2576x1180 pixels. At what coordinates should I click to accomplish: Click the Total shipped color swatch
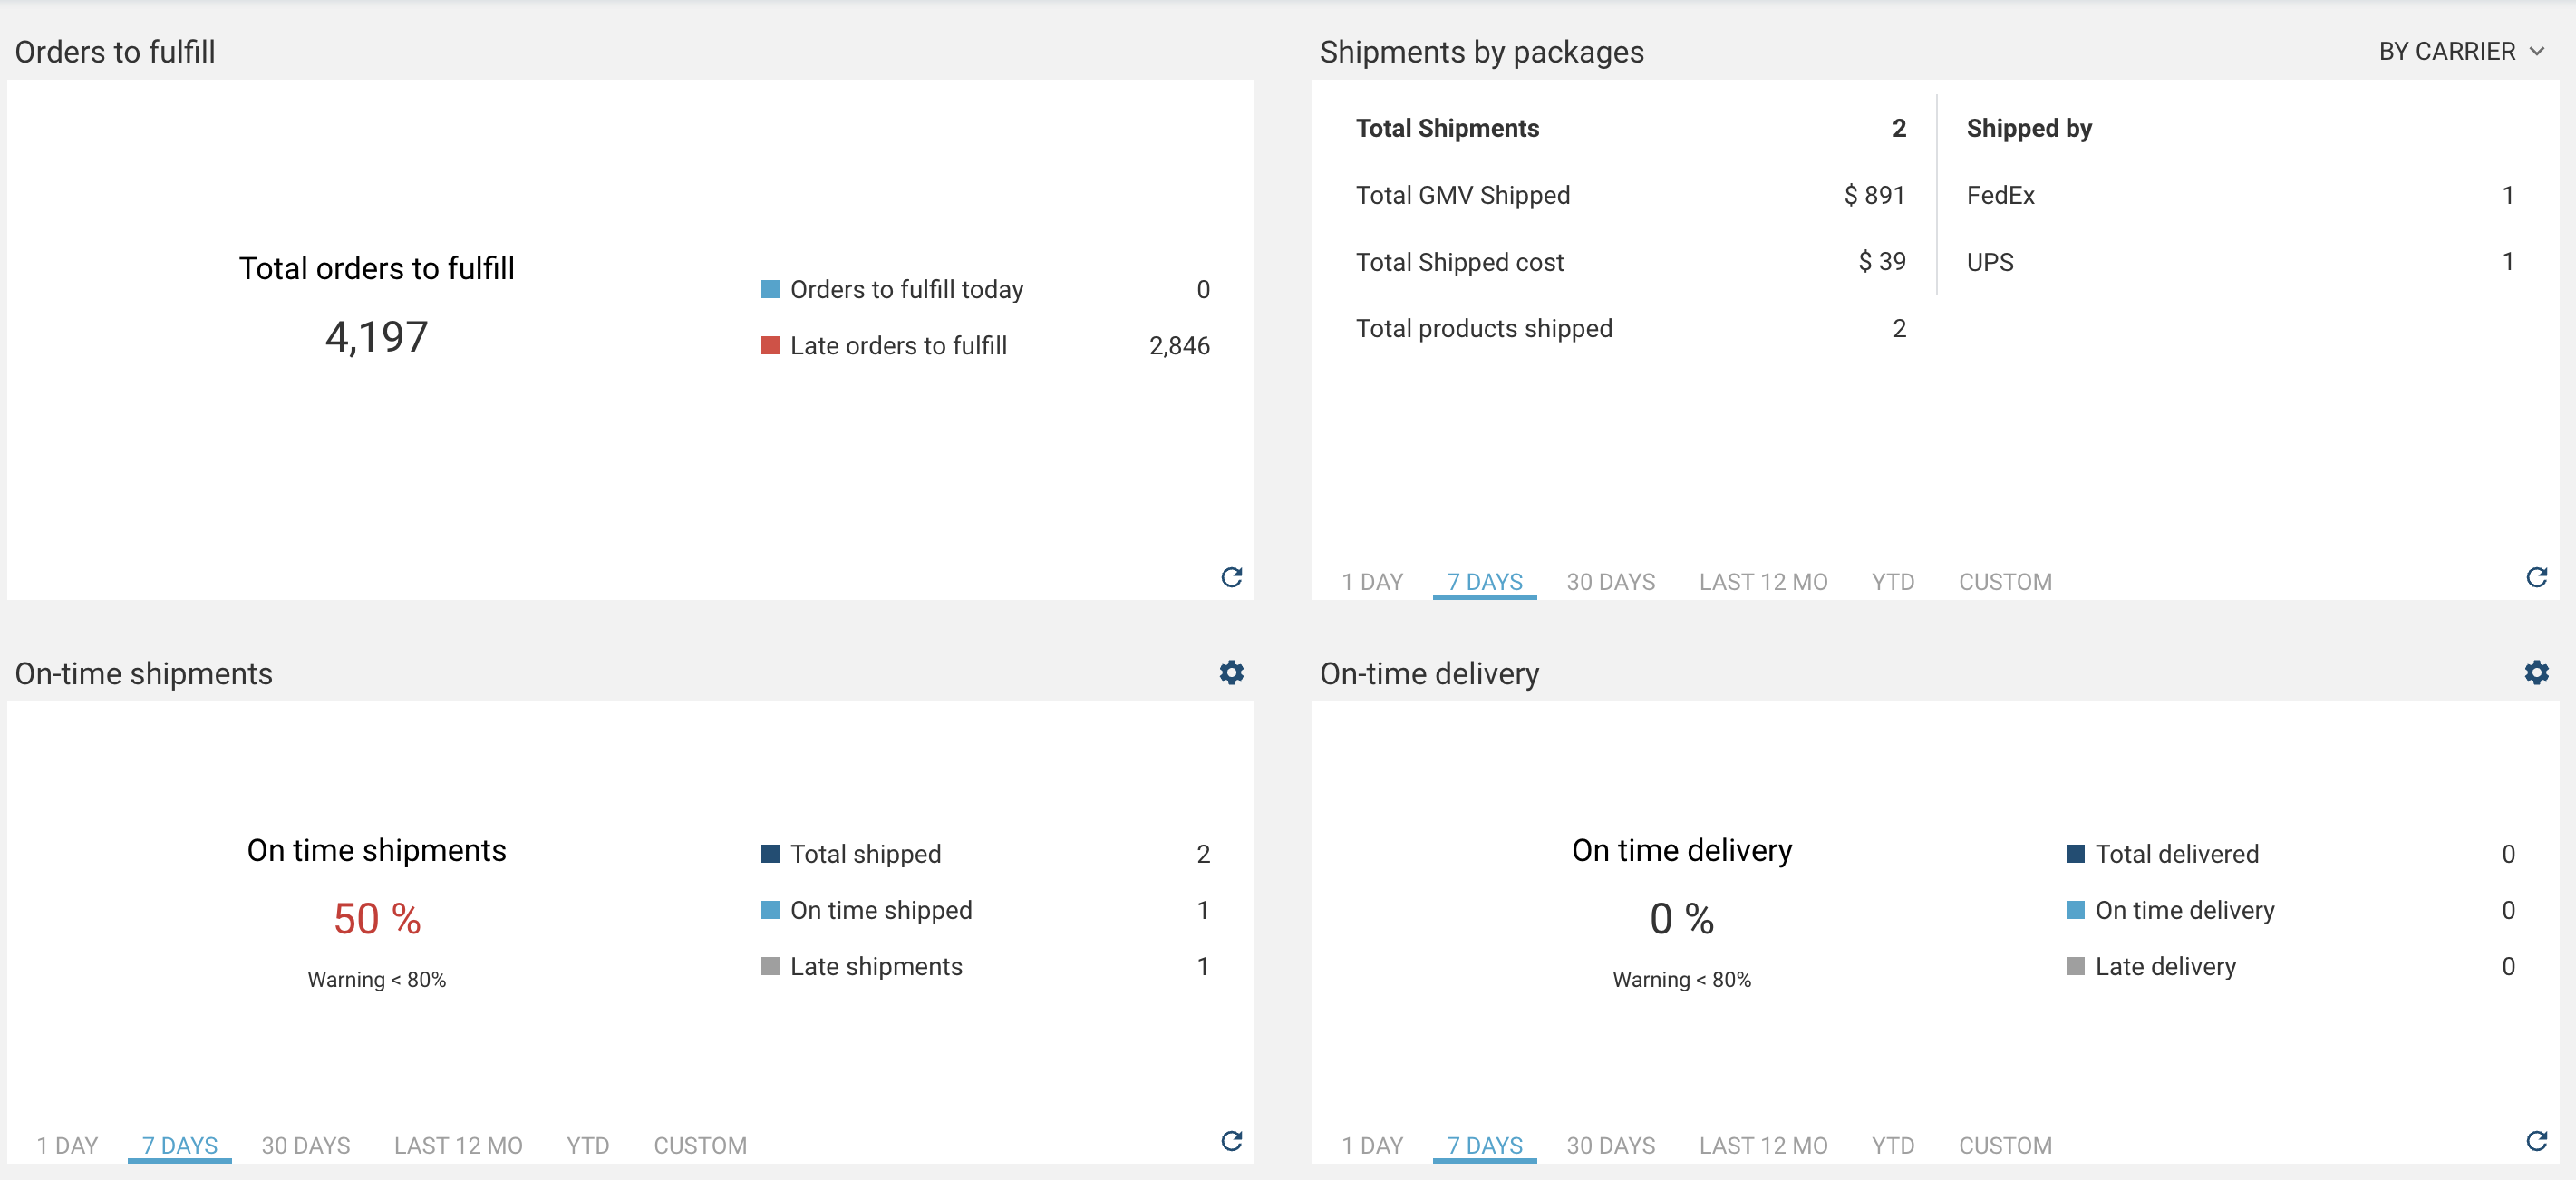click(769, 853)
